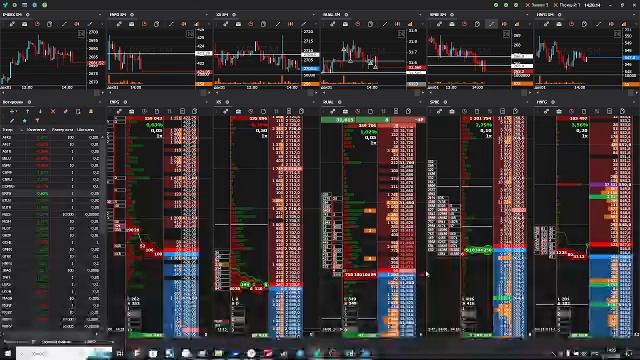Open settings gear next to X5 1M tab
The width and height of the screenshot is (640, 360).
pos(234,15)
